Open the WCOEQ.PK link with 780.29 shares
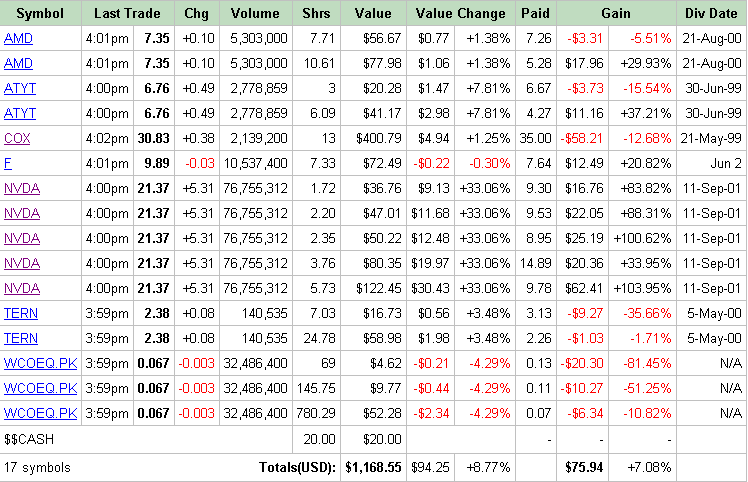 [x=41, y=413]
